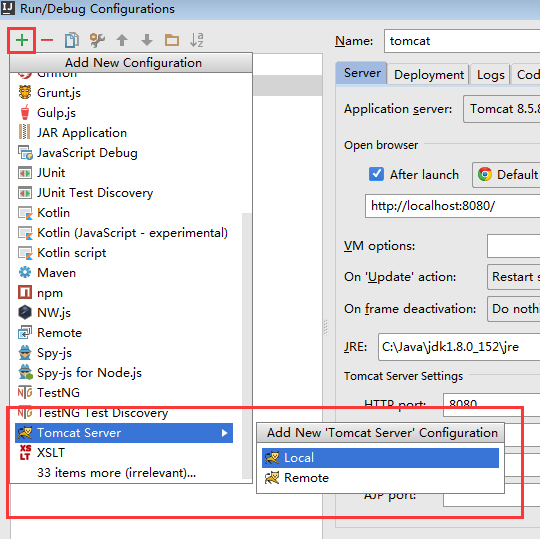Image resolution: width=540 pixels, height=539 pixels.
Task: Choose the Maven configuration type
Action: click(x=125, y=272)
